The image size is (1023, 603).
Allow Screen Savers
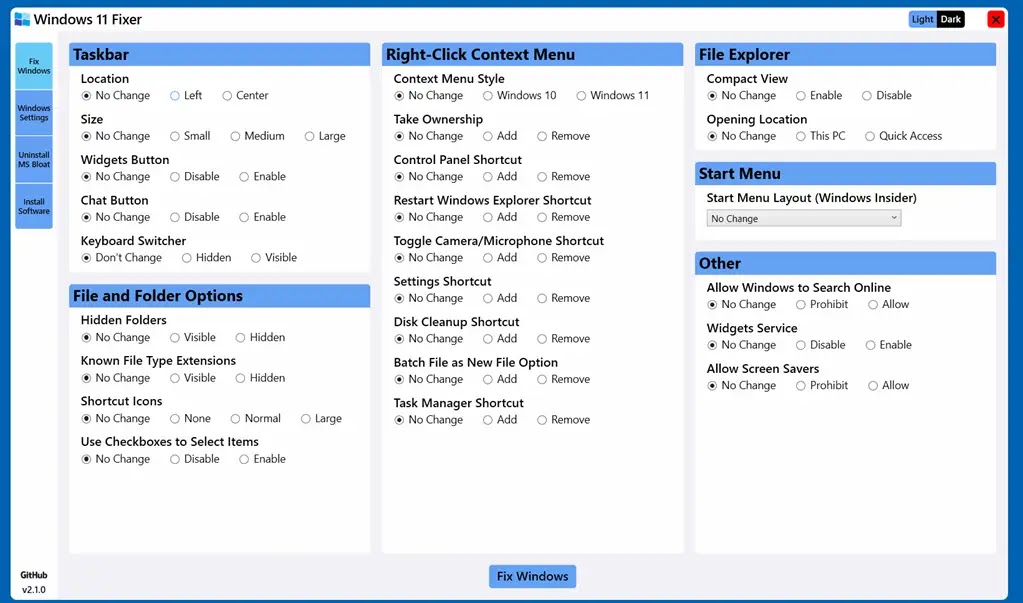pos(889,385)
